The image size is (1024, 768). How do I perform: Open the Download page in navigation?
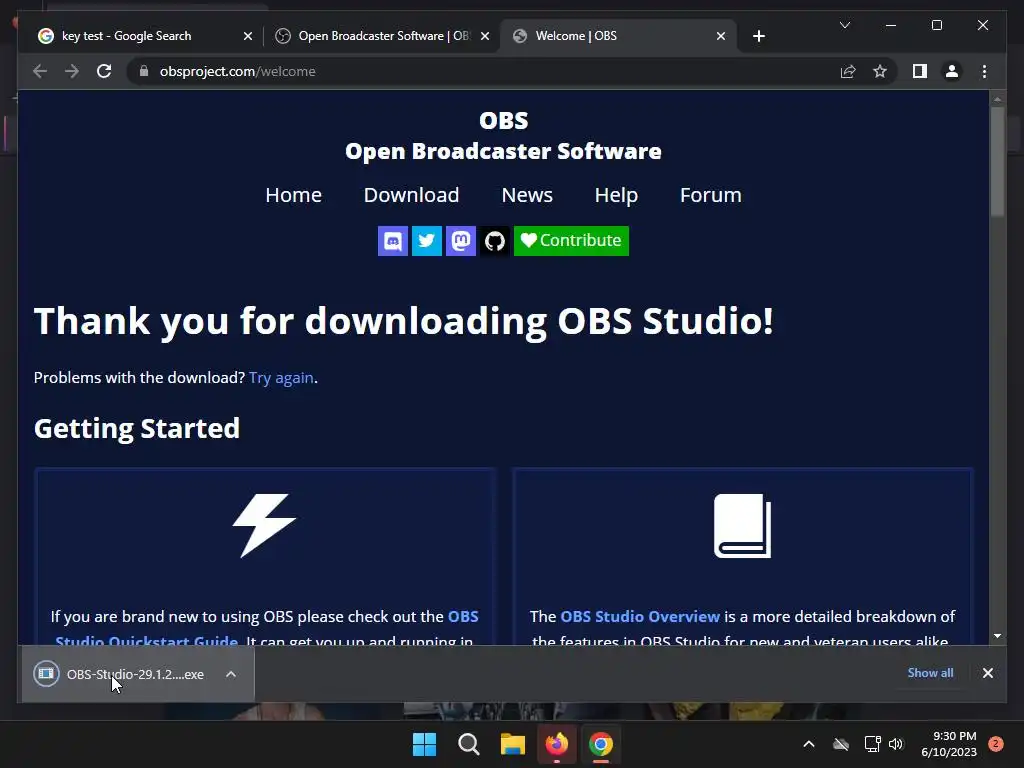click(411, 195)
